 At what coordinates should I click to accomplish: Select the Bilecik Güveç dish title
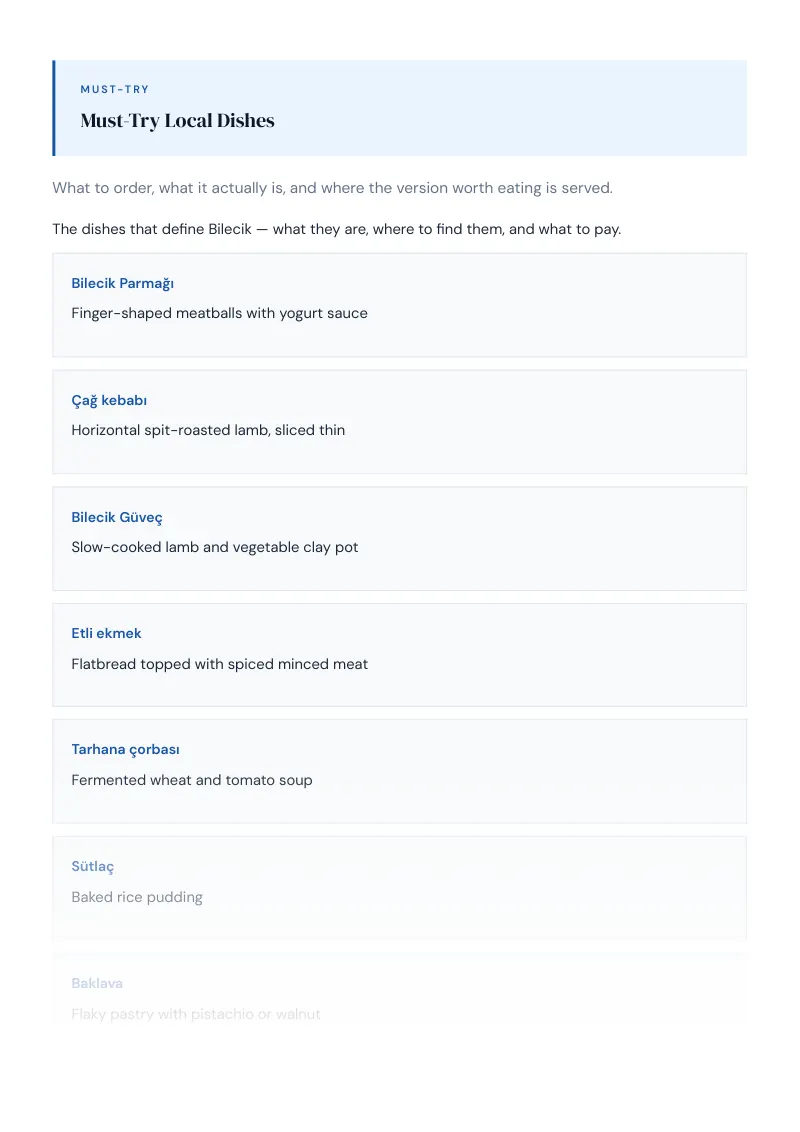coord(117,518)
